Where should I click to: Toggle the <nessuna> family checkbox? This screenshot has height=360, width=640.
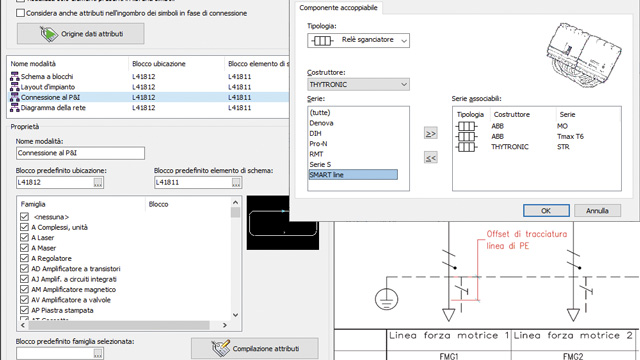click(x=24, y=217)
